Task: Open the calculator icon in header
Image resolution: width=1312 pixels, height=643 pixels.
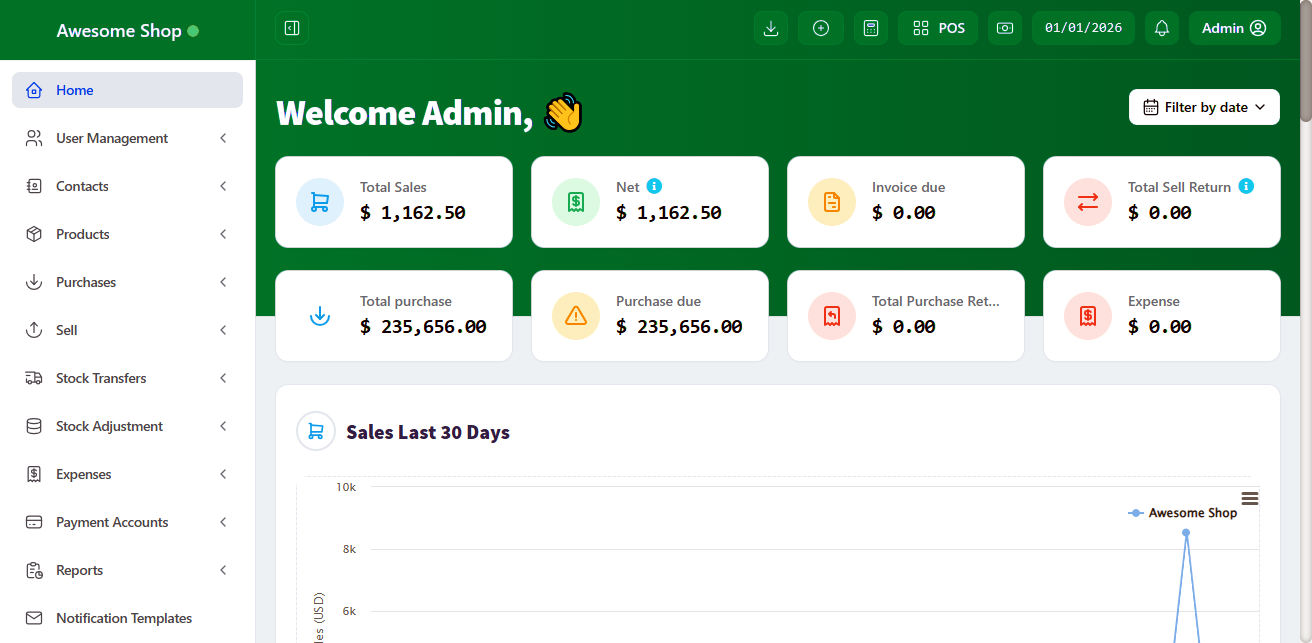Action: (871, 28)
